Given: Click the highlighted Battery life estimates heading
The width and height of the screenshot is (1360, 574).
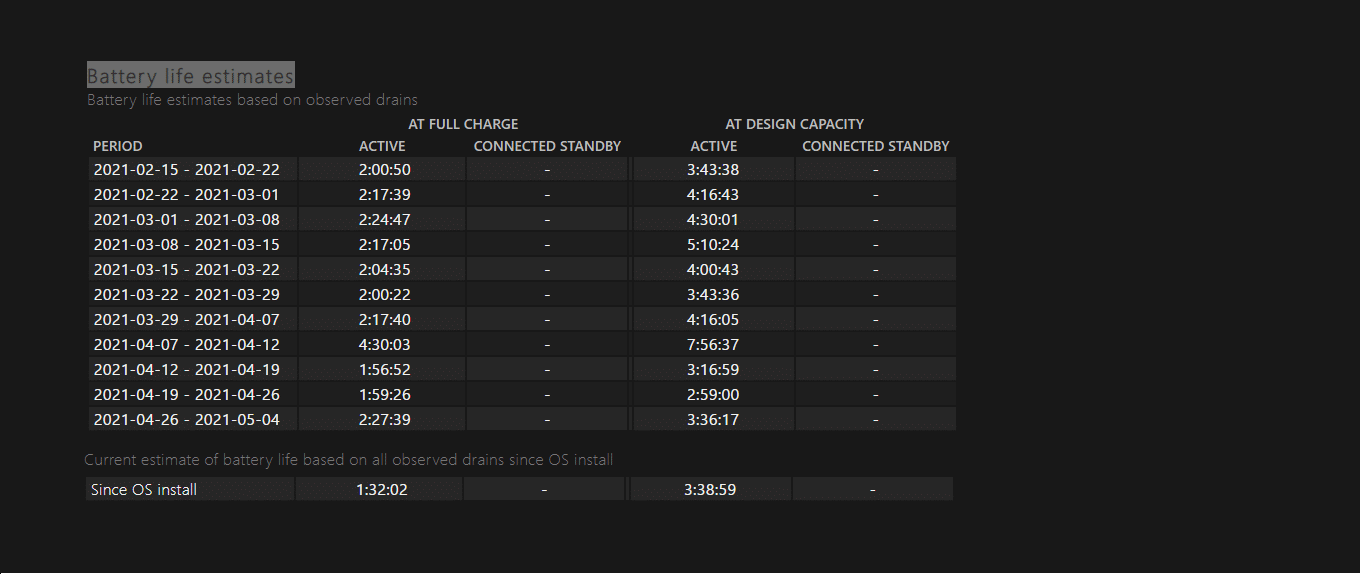Looking at the screenshot, I should pyautogui.click(x=190, y=75).
